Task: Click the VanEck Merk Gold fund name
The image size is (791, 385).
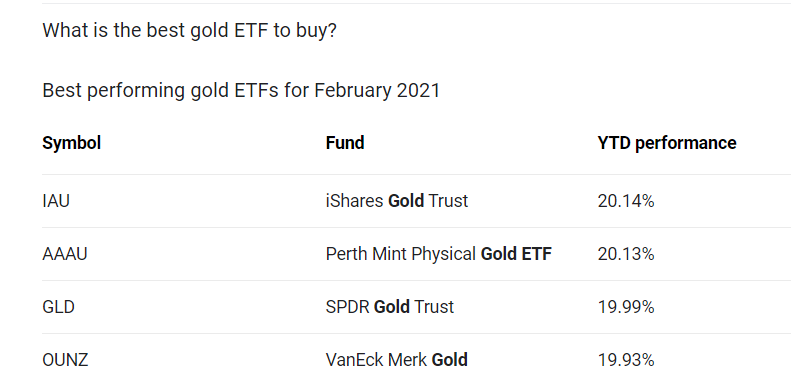Action: [397, 360]
